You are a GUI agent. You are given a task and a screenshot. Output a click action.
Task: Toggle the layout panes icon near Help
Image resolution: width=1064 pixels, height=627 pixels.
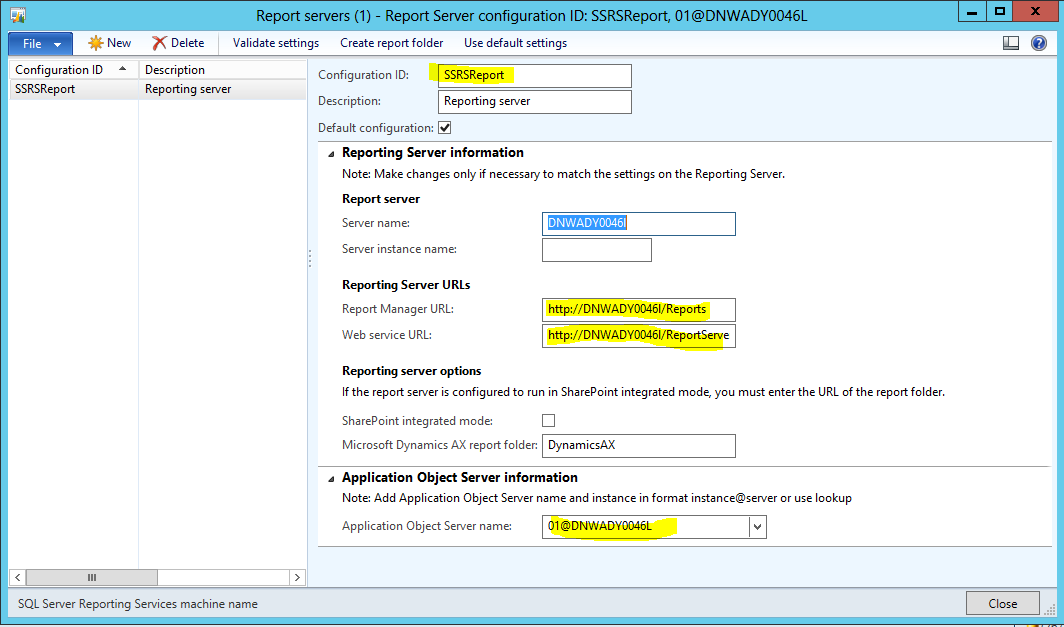[1012, 43]
